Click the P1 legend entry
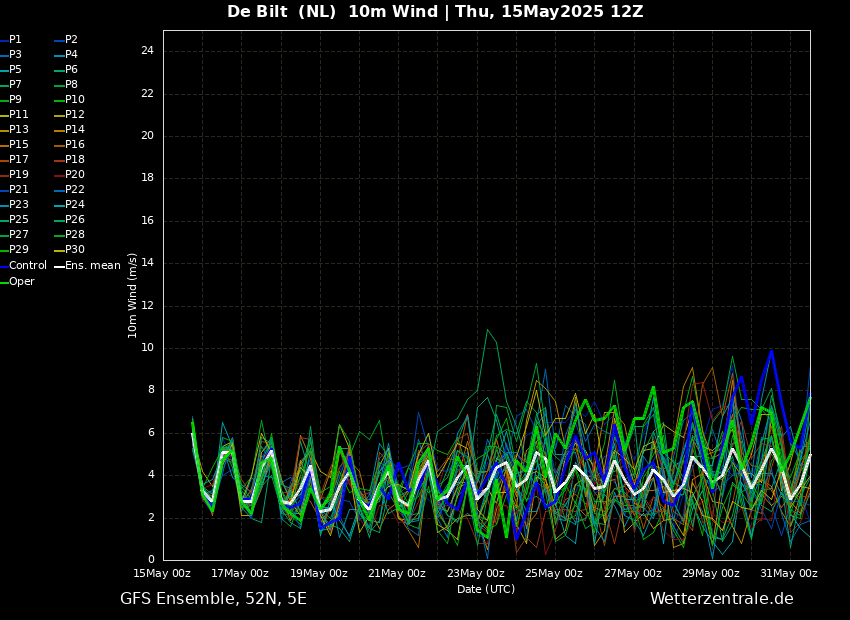 click(15, 40)
